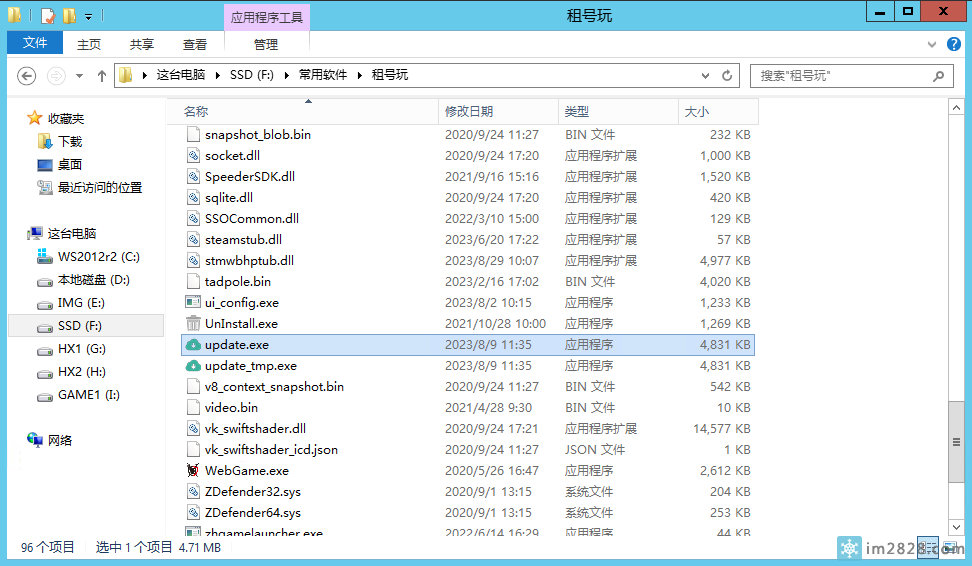Open Explorer help question mark
Viewport: 972px width, 566px height.
(x=953, y=44)
